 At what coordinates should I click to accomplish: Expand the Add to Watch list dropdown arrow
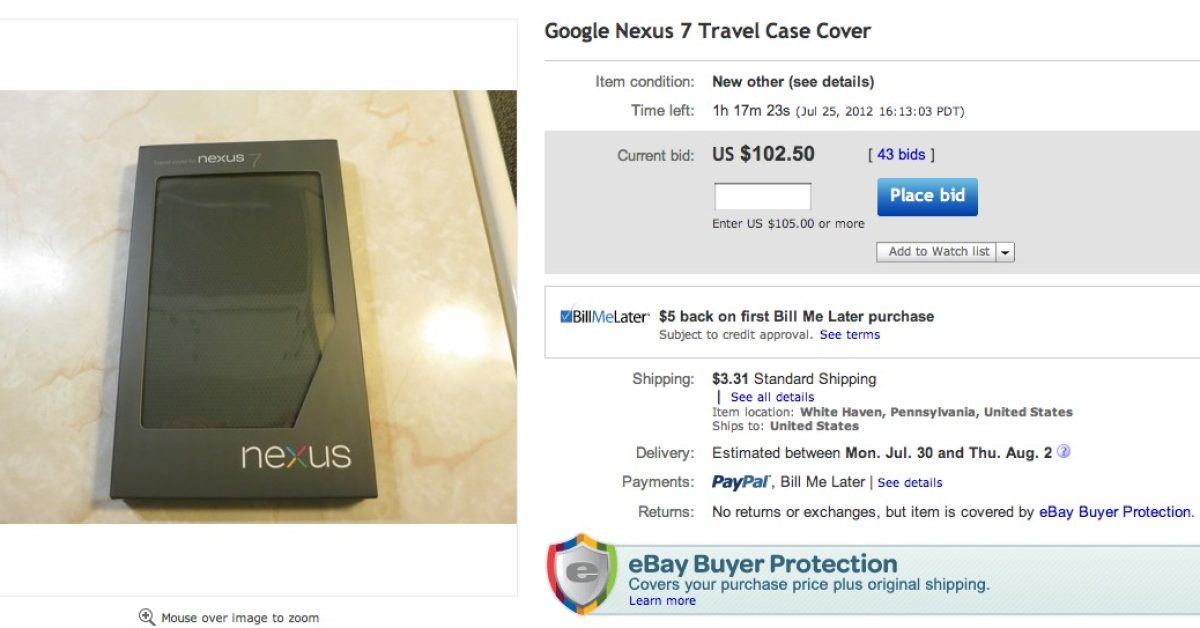[1005, 252]
